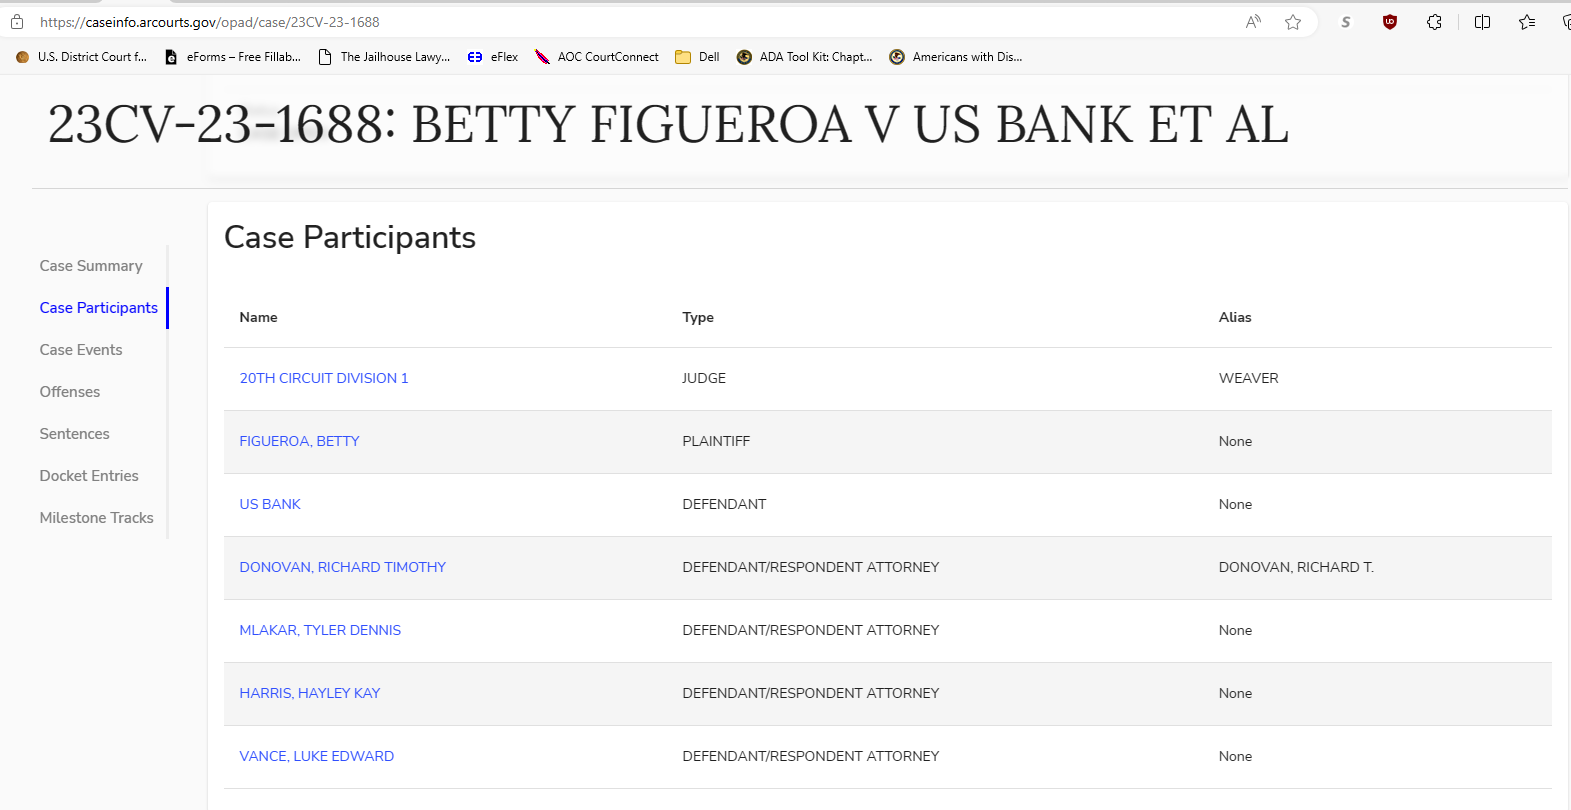This screenshot has width=1571, height=810.
Task: Open the uBlock Origin extension
Action: pos(1389,22)
